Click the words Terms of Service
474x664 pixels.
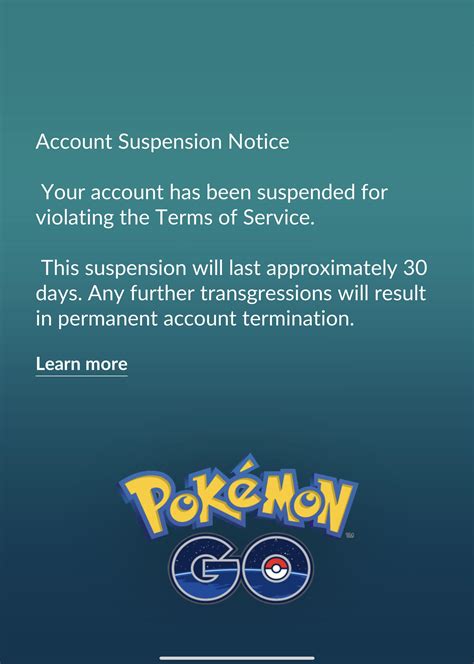235,218
